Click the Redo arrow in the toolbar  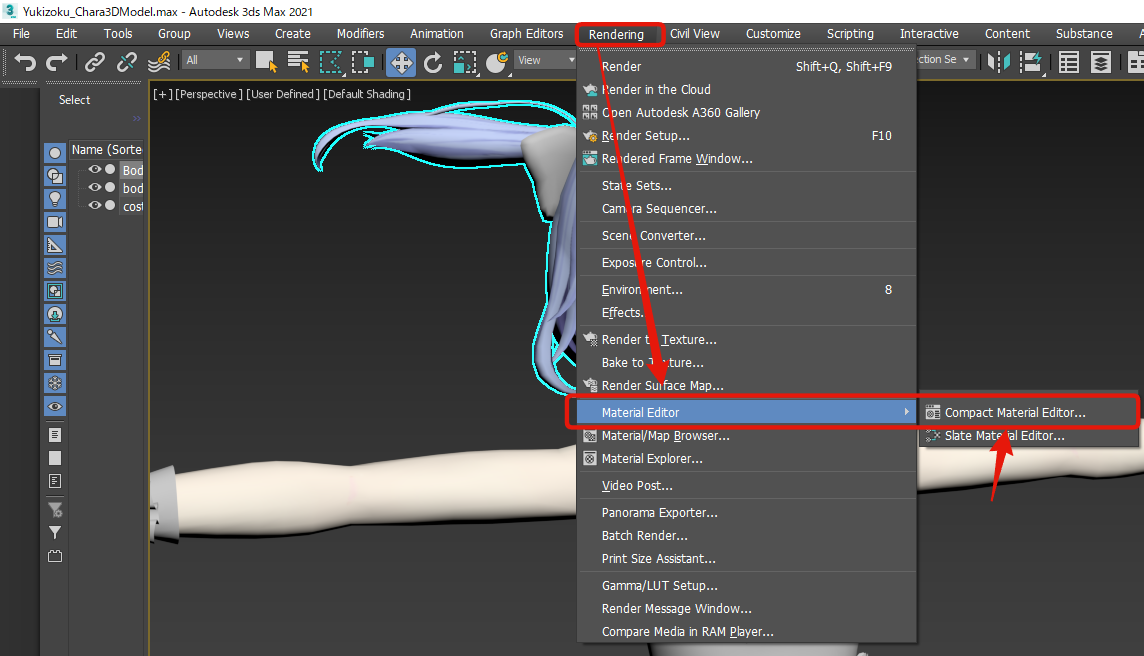pos(56,62)
